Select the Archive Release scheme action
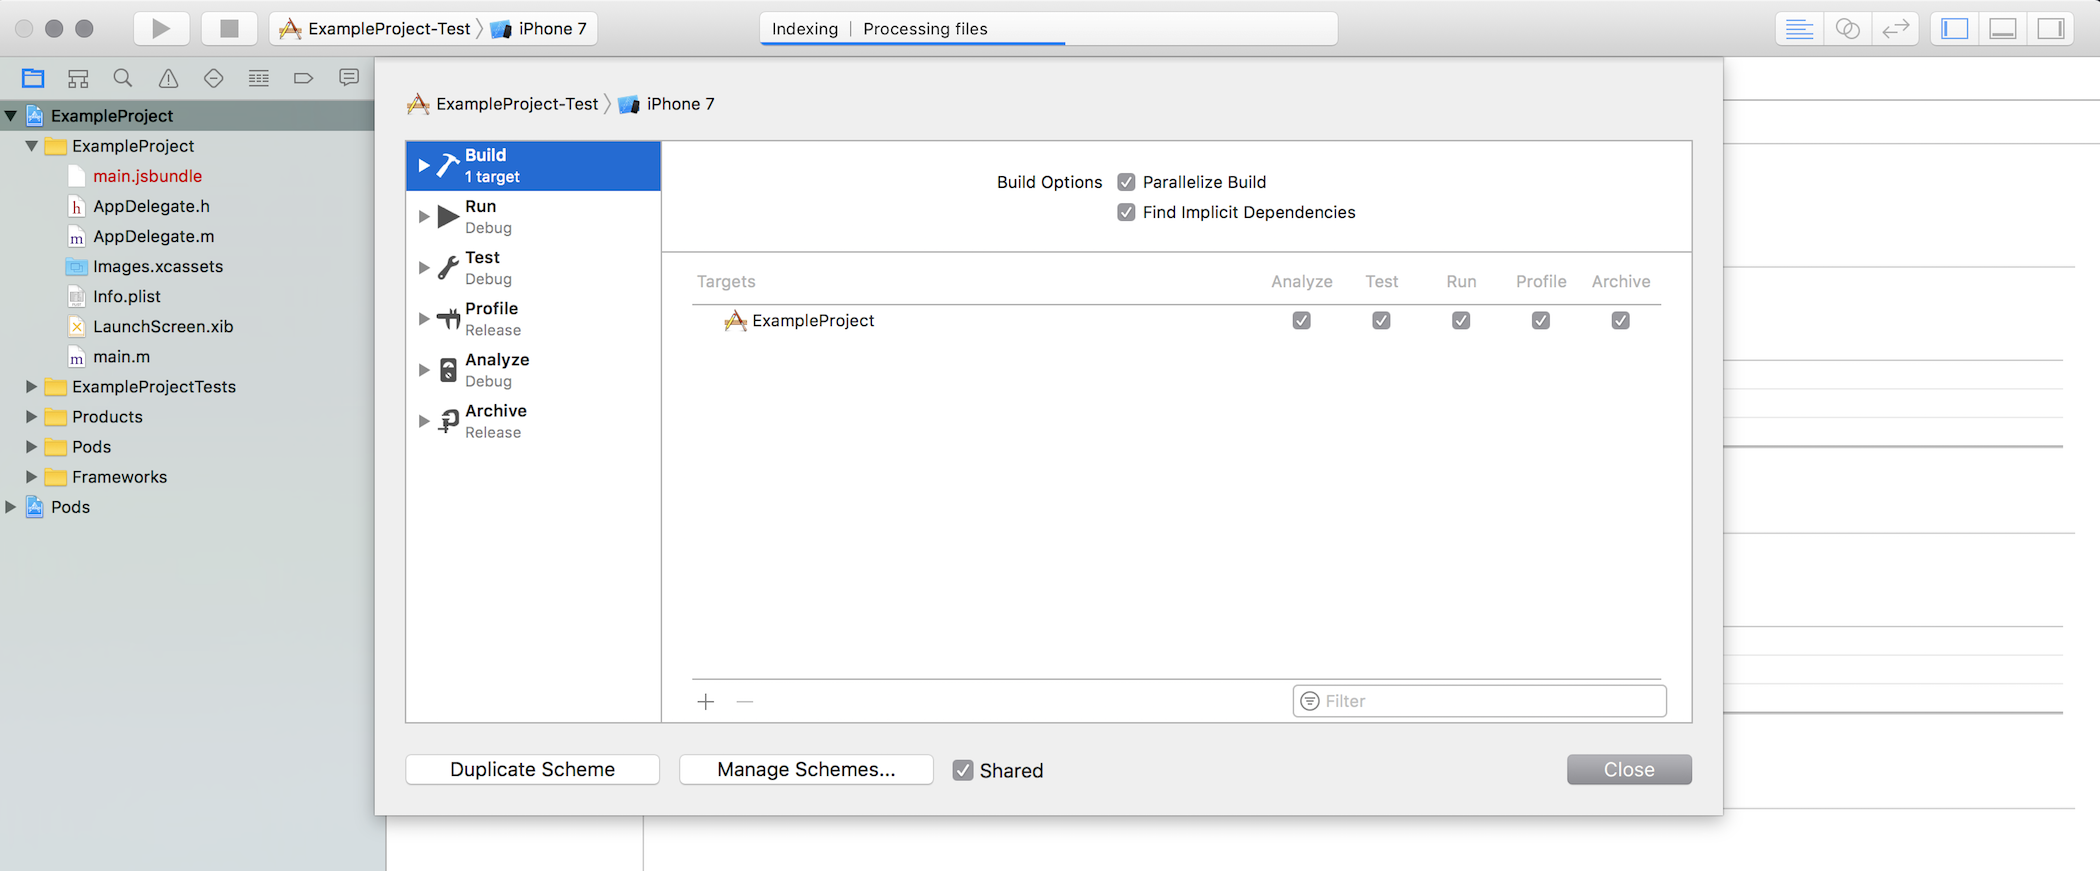This screenshot has height=871, width=2100. pos(533,421)
